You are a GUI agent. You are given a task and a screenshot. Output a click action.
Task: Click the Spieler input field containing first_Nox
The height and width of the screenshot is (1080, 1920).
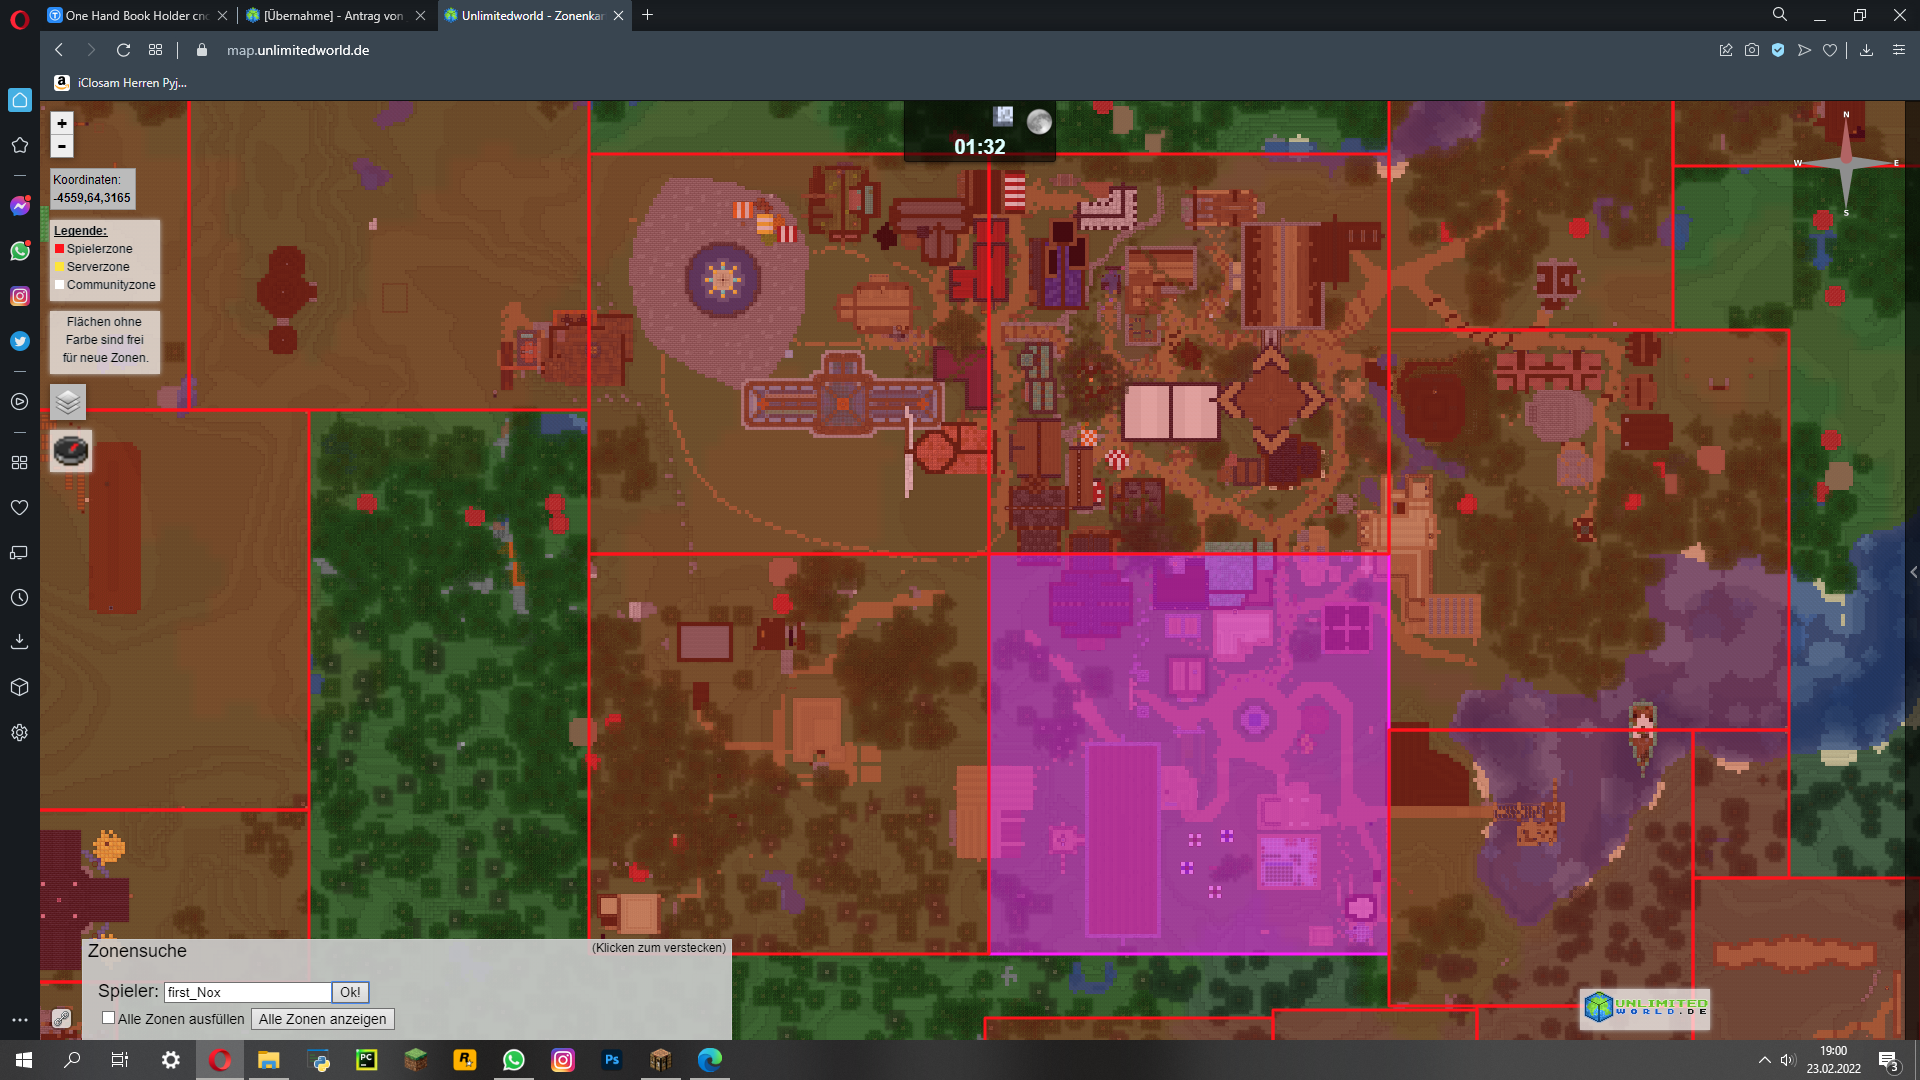point(248,992)
